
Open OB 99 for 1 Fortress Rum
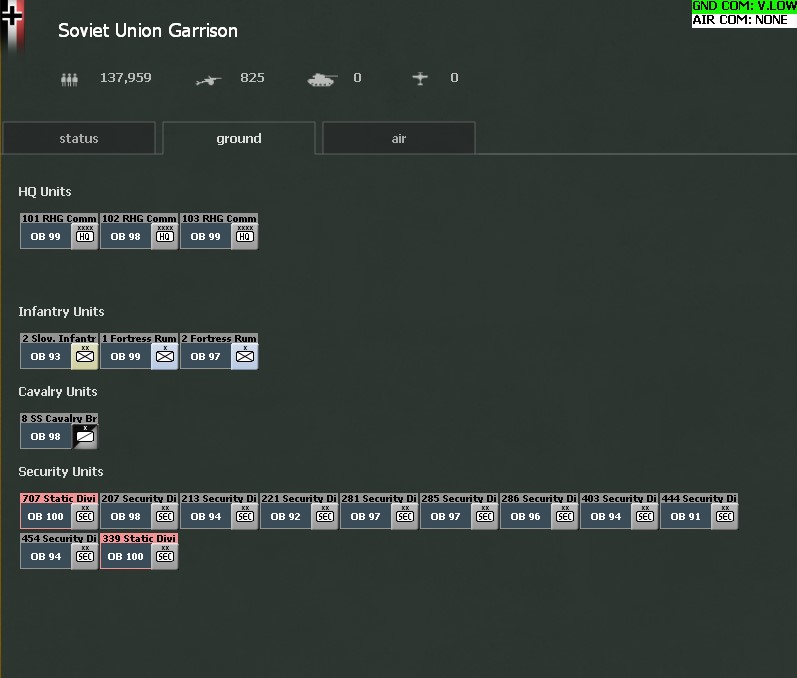126,357
